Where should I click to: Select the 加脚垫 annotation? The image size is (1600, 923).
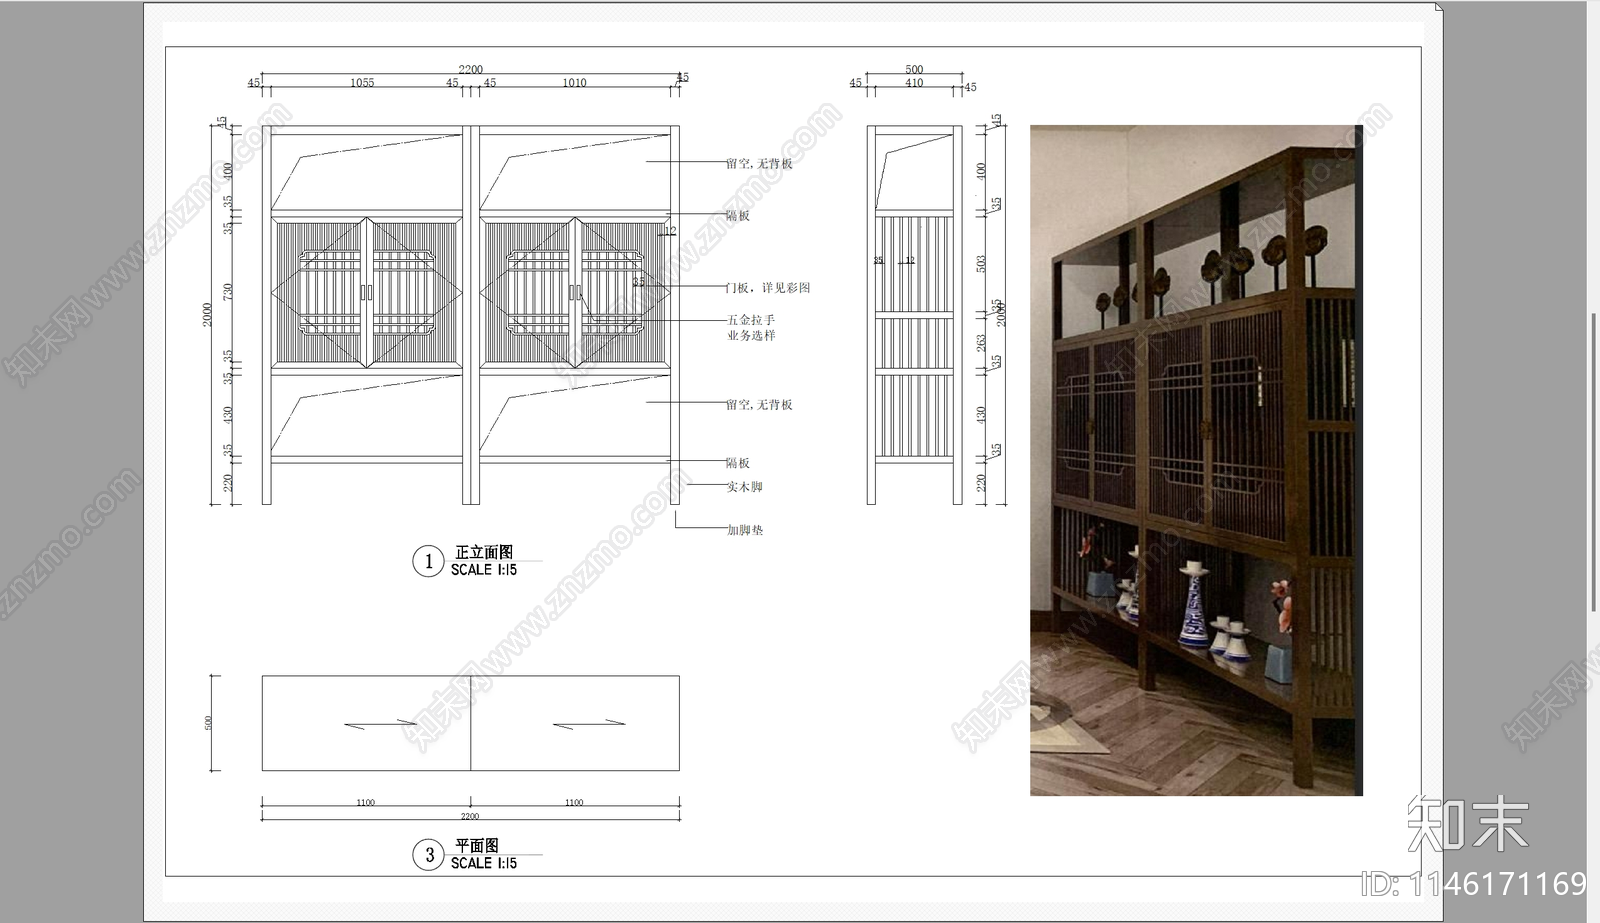[745, 530]
